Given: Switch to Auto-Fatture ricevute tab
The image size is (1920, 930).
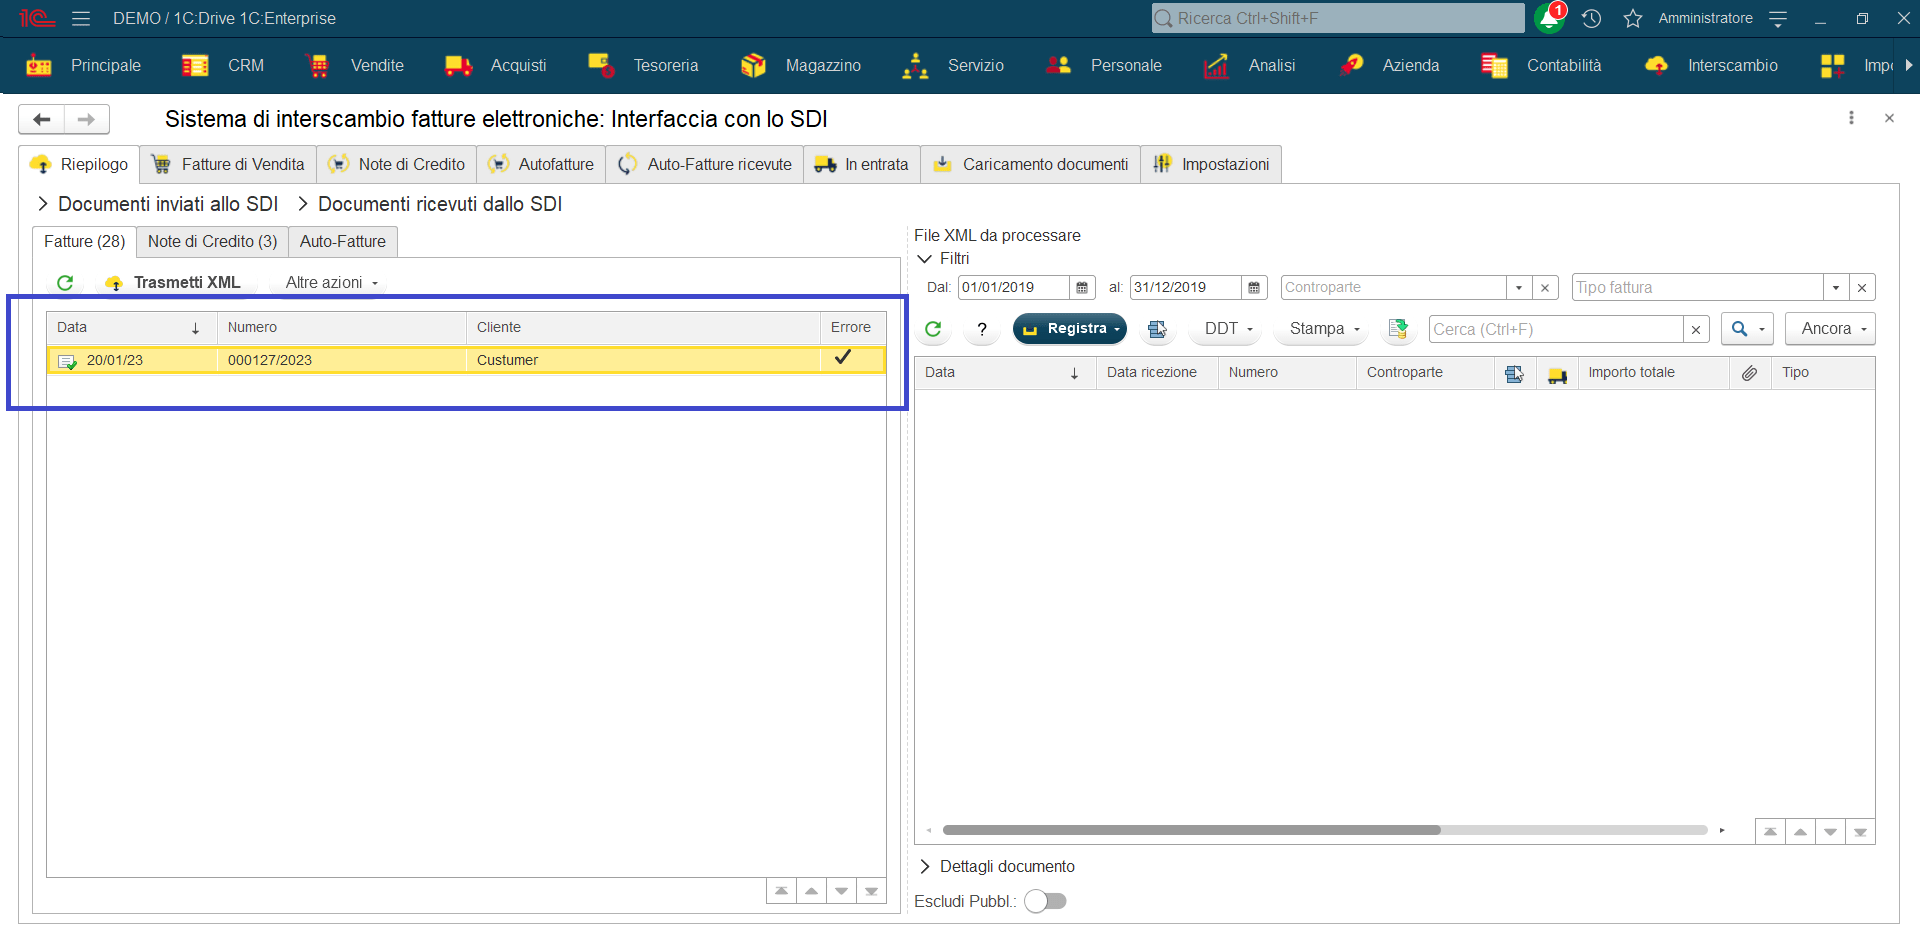Looking at the screenshot, I should tap(705, 164).
